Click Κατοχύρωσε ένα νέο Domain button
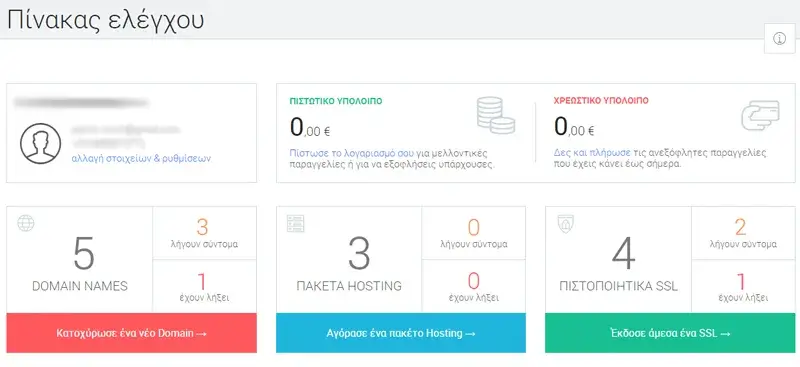This screenshot has height=367, width=800. pos(131,333)
